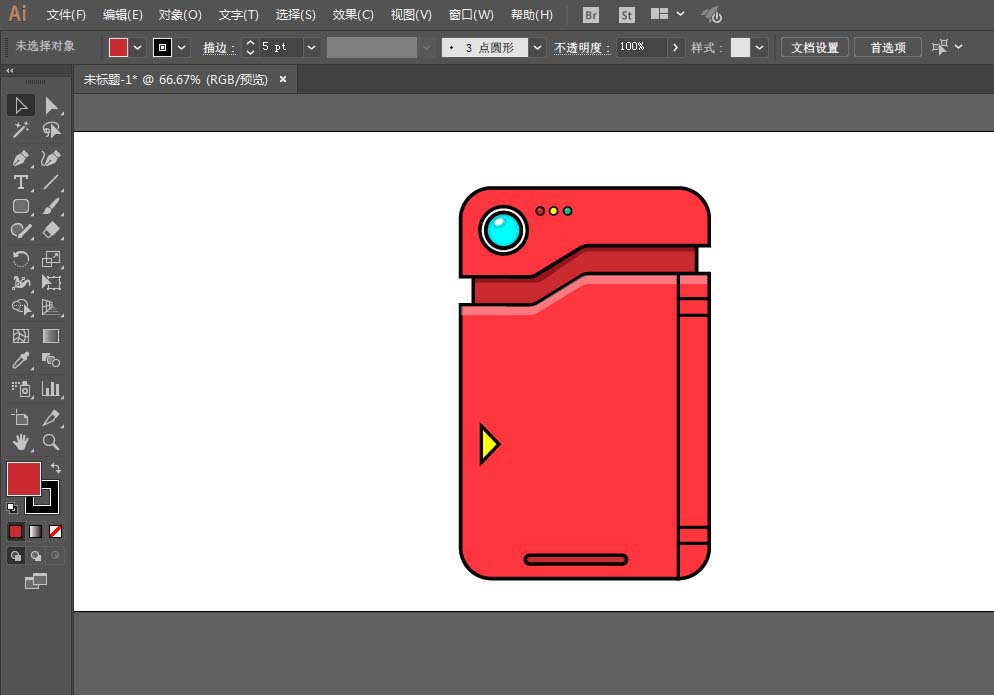This screenshot has width=994, height=695.
Task: Pick the Eyedropper tool
Action: point(20,361)
